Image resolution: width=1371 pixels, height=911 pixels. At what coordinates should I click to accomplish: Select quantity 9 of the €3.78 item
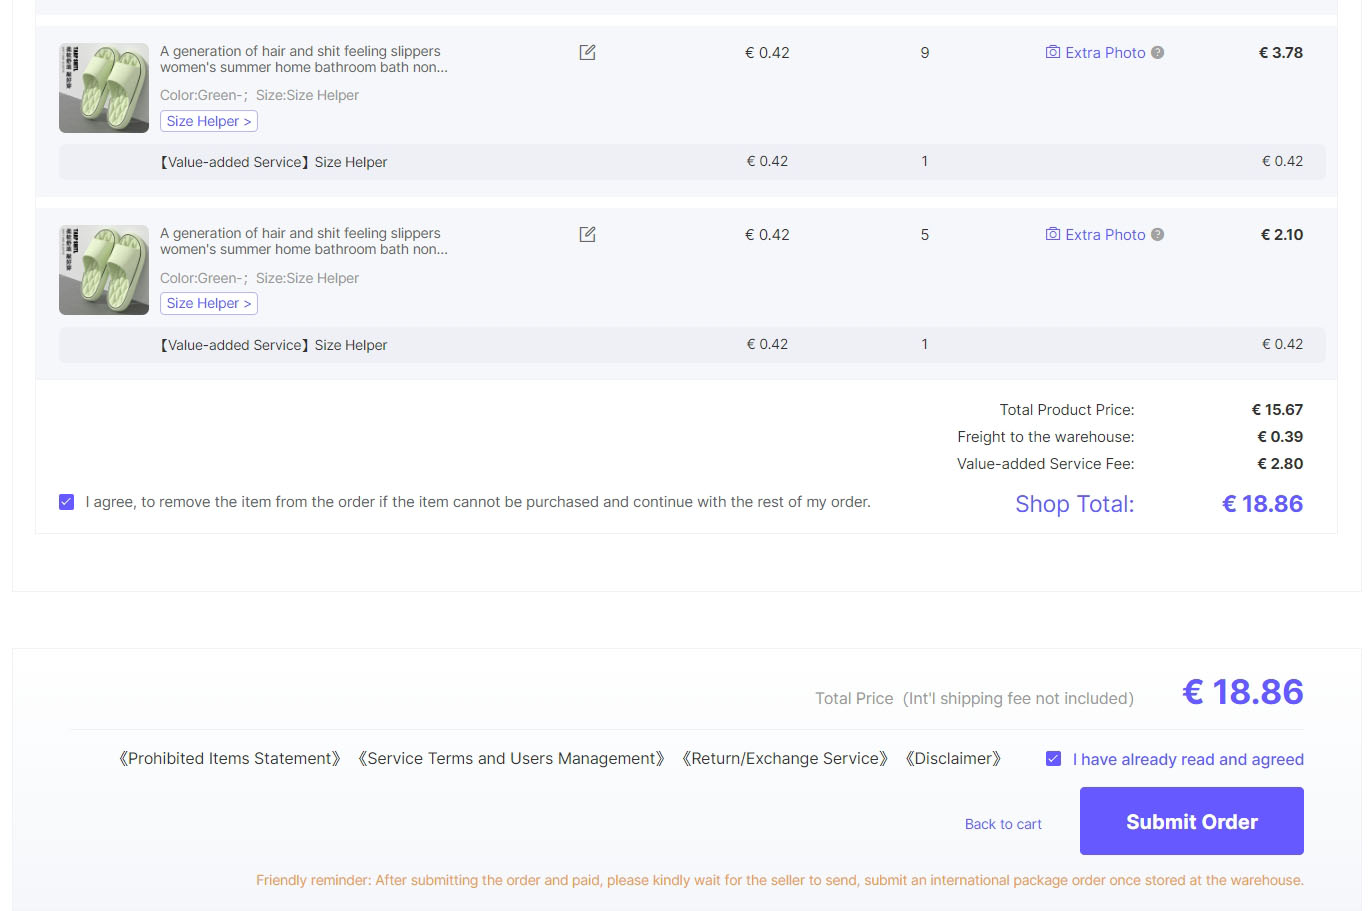point(925,52)
